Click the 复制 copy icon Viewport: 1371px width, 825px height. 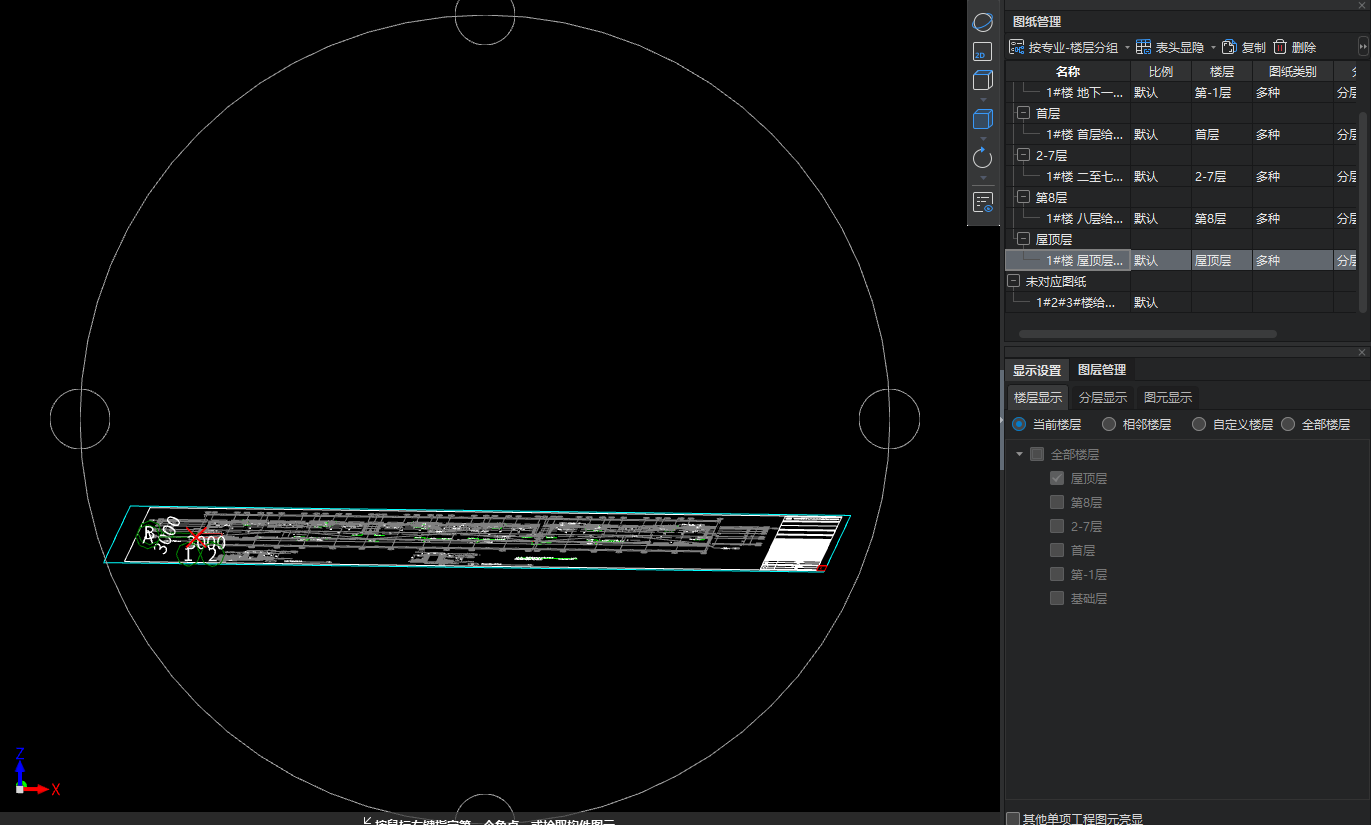coord(1230,47)
